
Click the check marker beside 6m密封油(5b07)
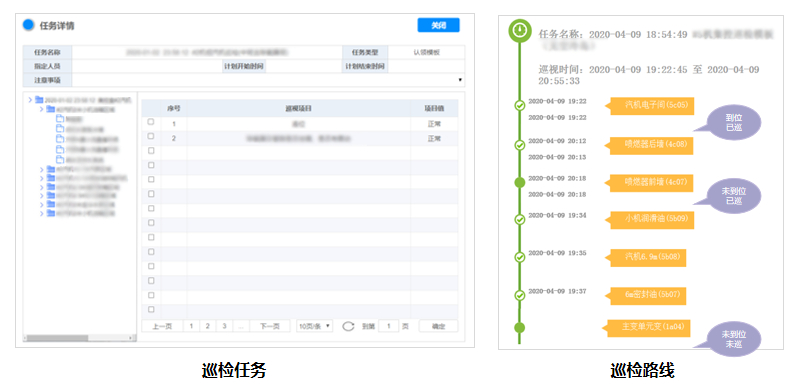tap(520, 295)
